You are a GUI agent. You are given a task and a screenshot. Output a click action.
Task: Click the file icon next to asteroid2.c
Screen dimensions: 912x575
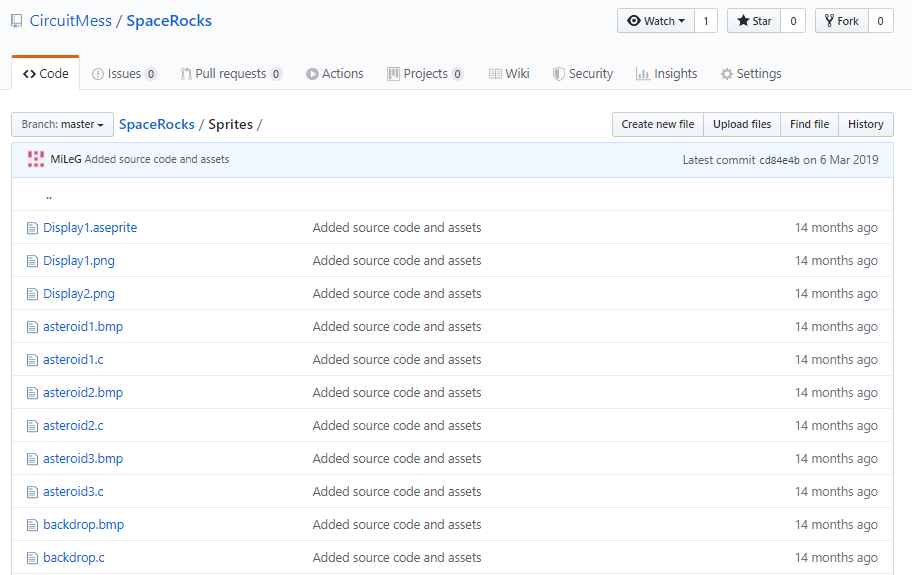[x=33, y=426]
